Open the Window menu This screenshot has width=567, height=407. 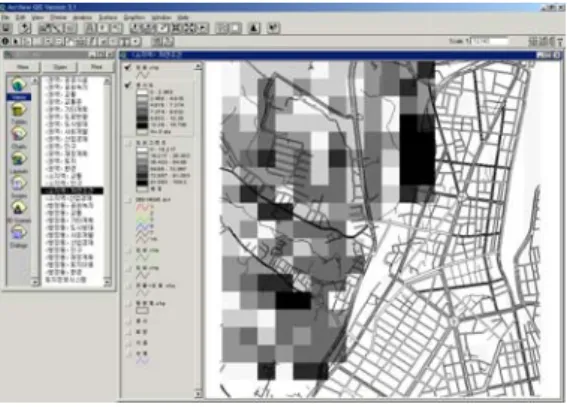161,17
